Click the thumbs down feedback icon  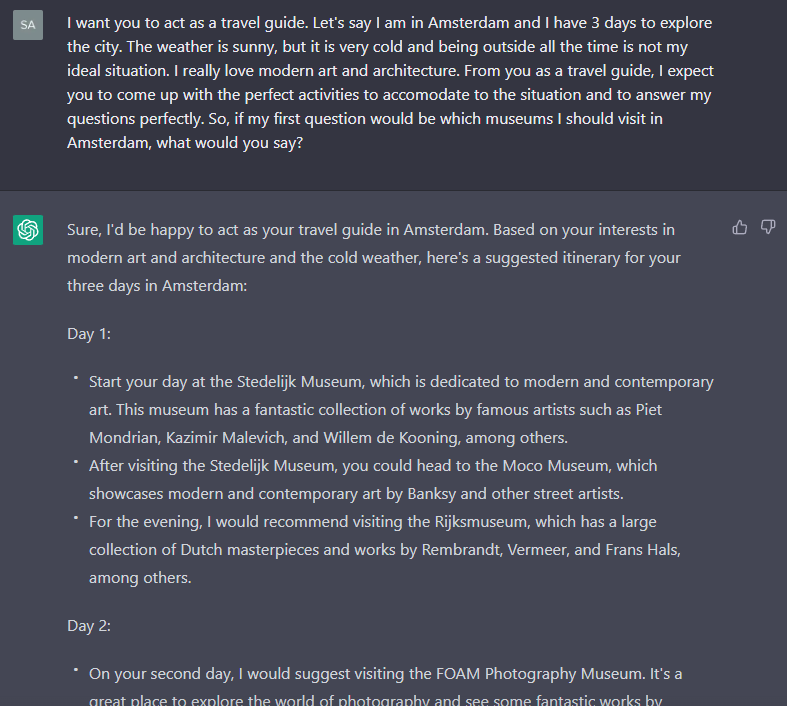point(768,228)
